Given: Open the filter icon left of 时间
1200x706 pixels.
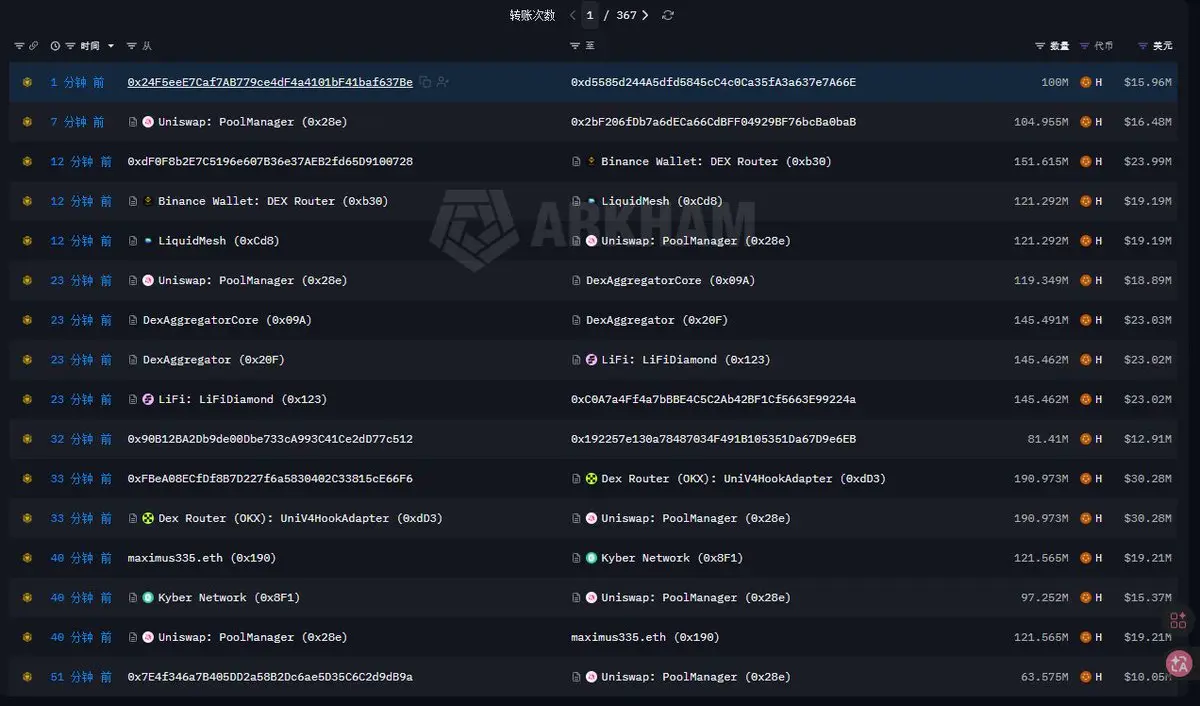Looking at the screenshot, I should [x=70, y=46].
